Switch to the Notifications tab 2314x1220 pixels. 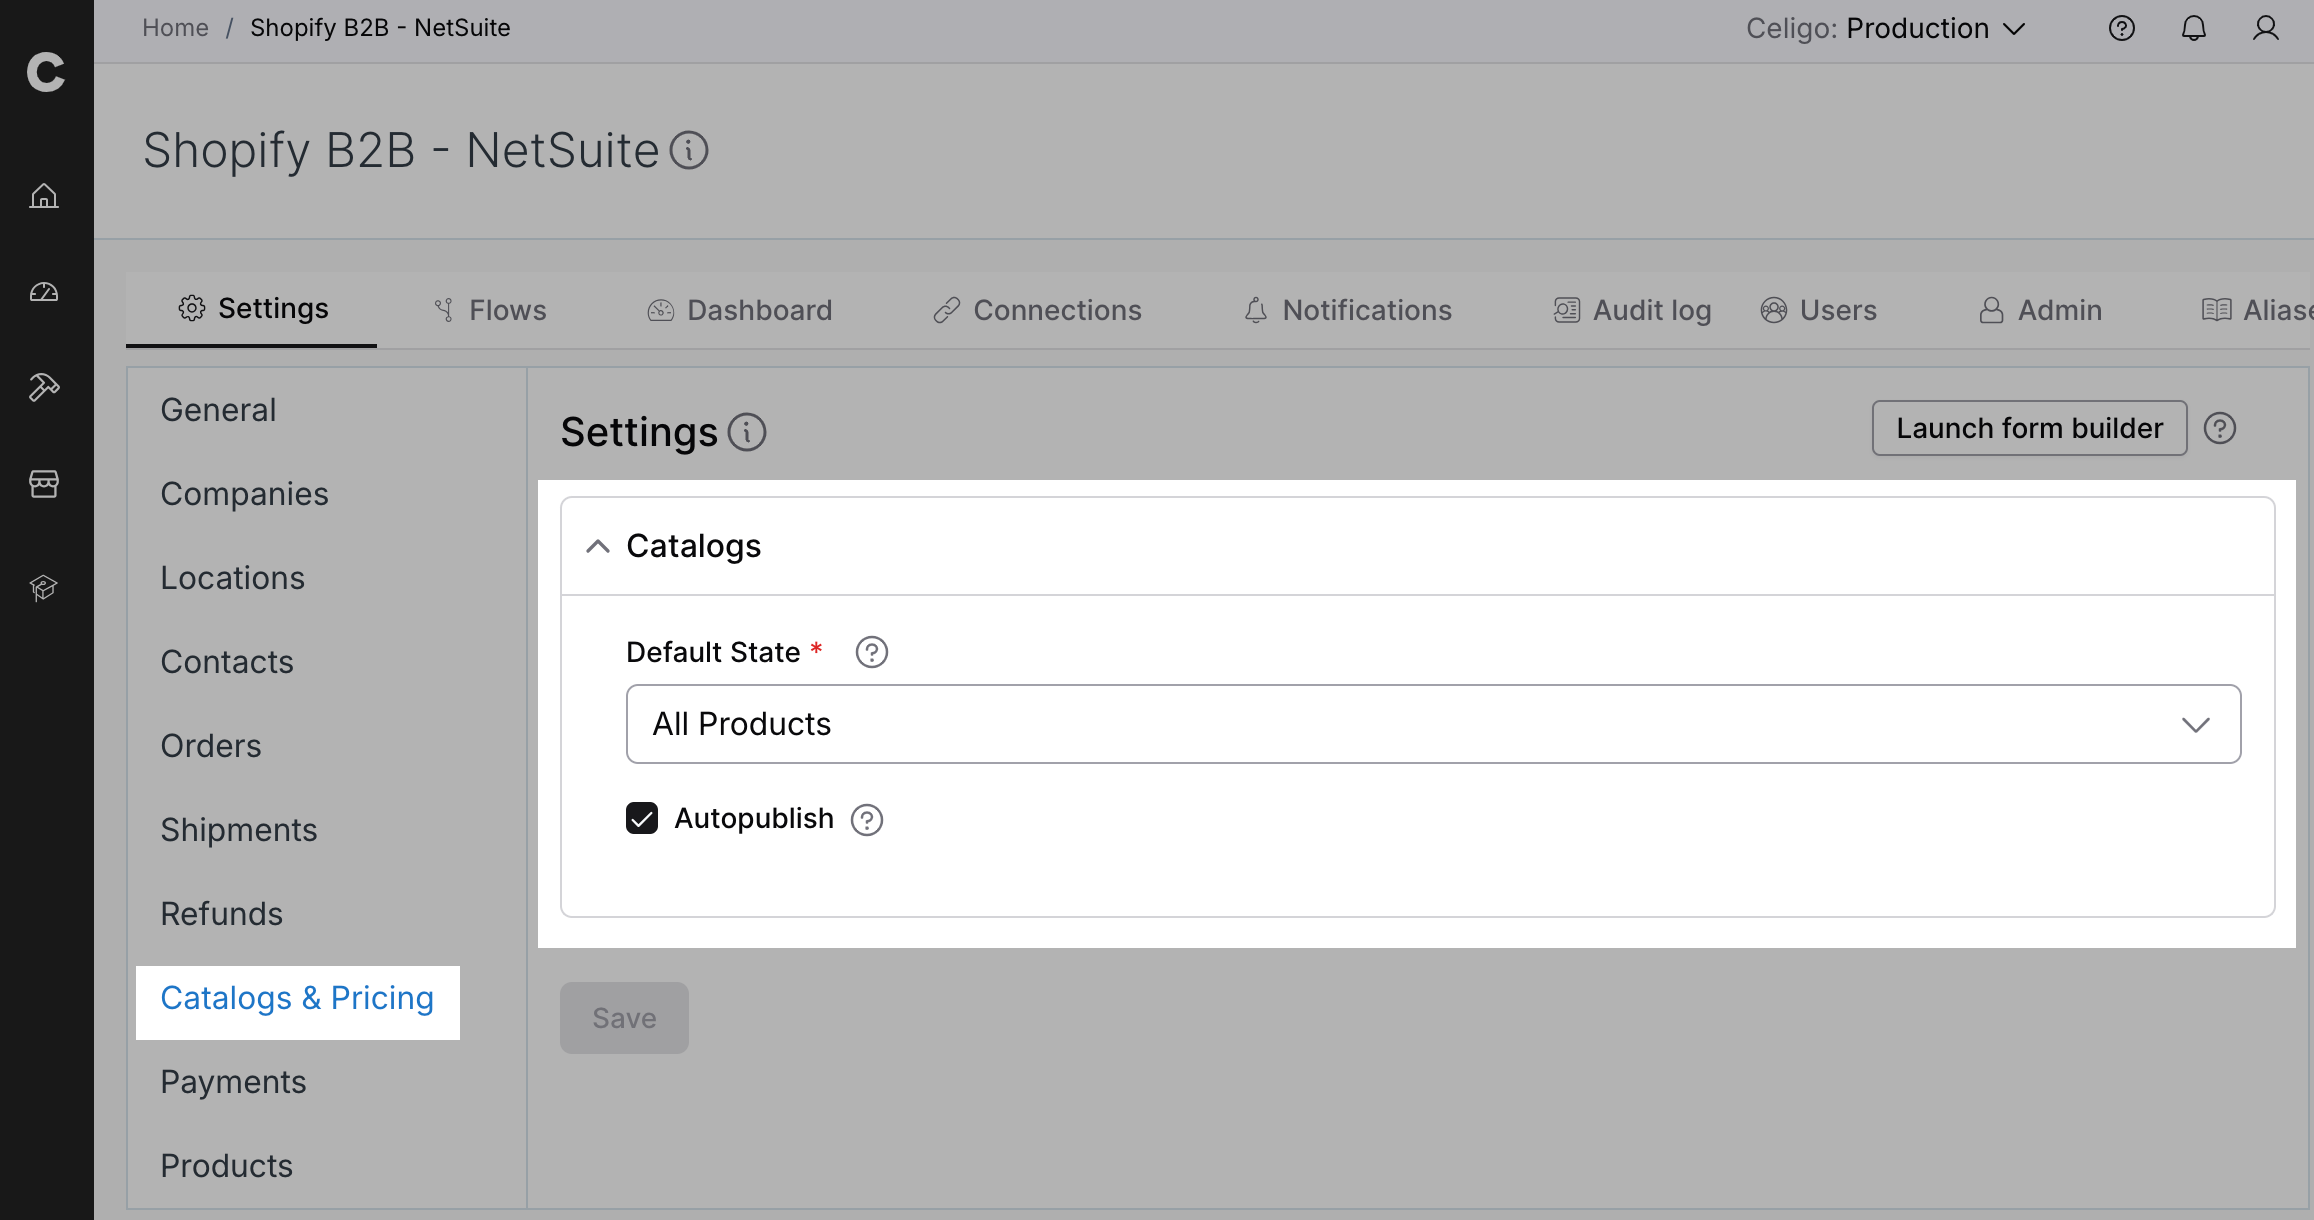coord(1347,310)
